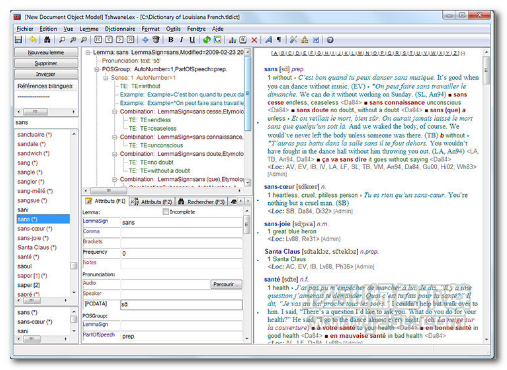The image size is (507, 370).
Task: Click the Inverser button
Action: tap(46, 74)
